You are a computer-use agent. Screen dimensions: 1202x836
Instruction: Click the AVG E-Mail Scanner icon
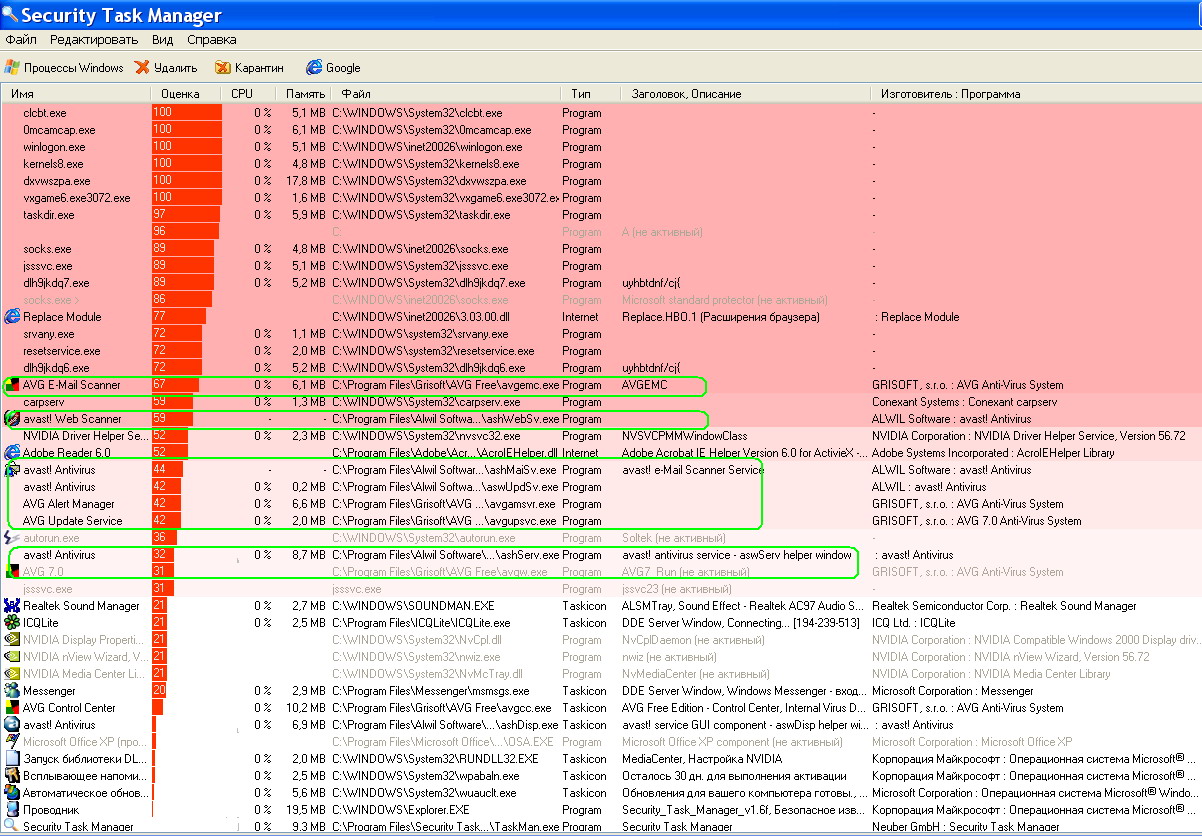tap(12, 385)
